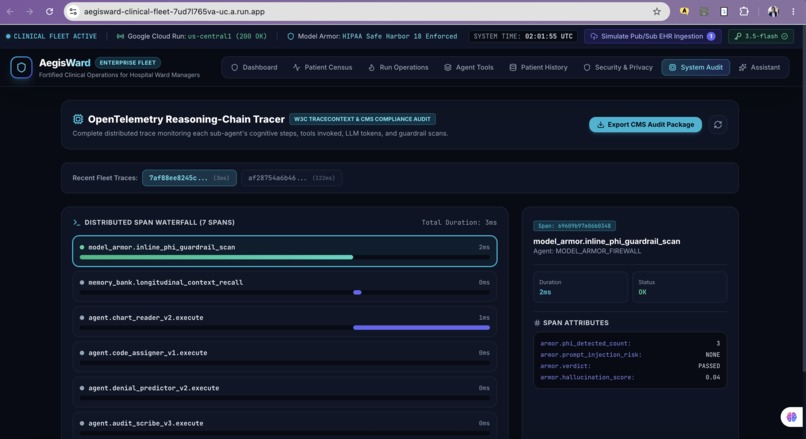Click the Duration 2ms card
Image resolution: width=806 pixels, height=439 pixels.
[580, 287]
